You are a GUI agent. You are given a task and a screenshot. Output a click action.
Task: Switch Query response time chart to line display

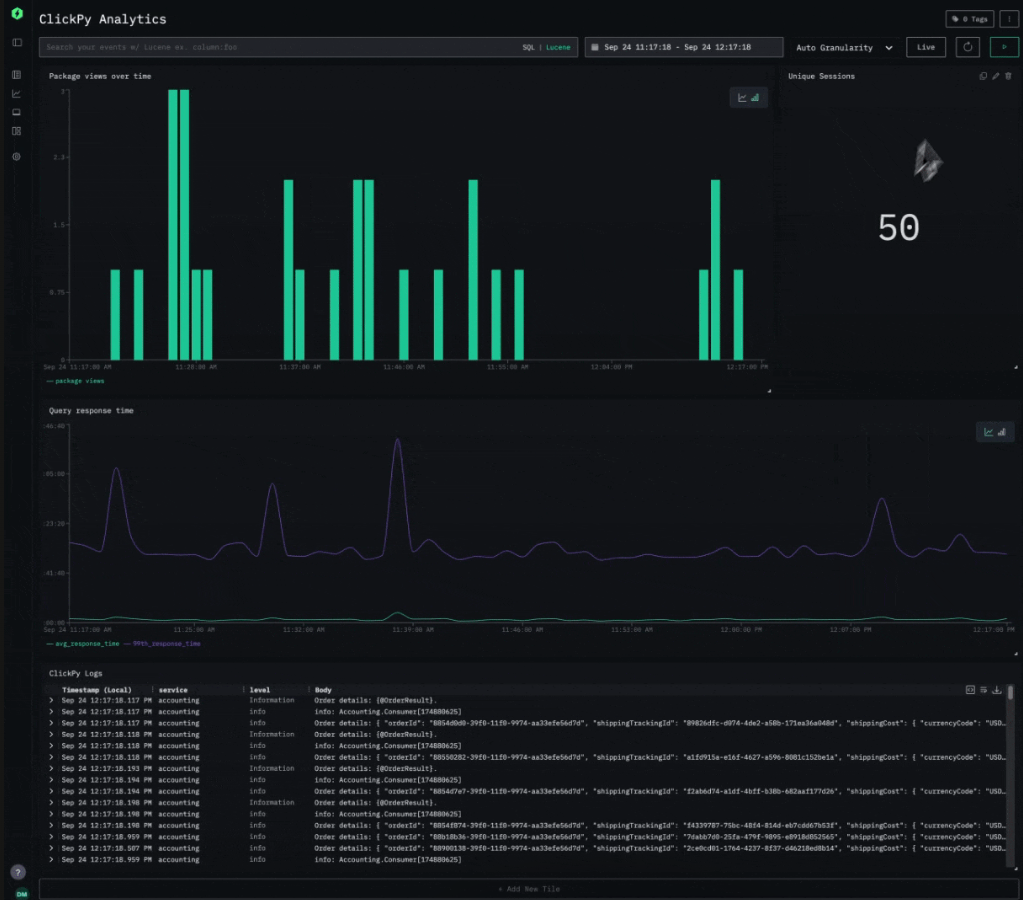988,432
